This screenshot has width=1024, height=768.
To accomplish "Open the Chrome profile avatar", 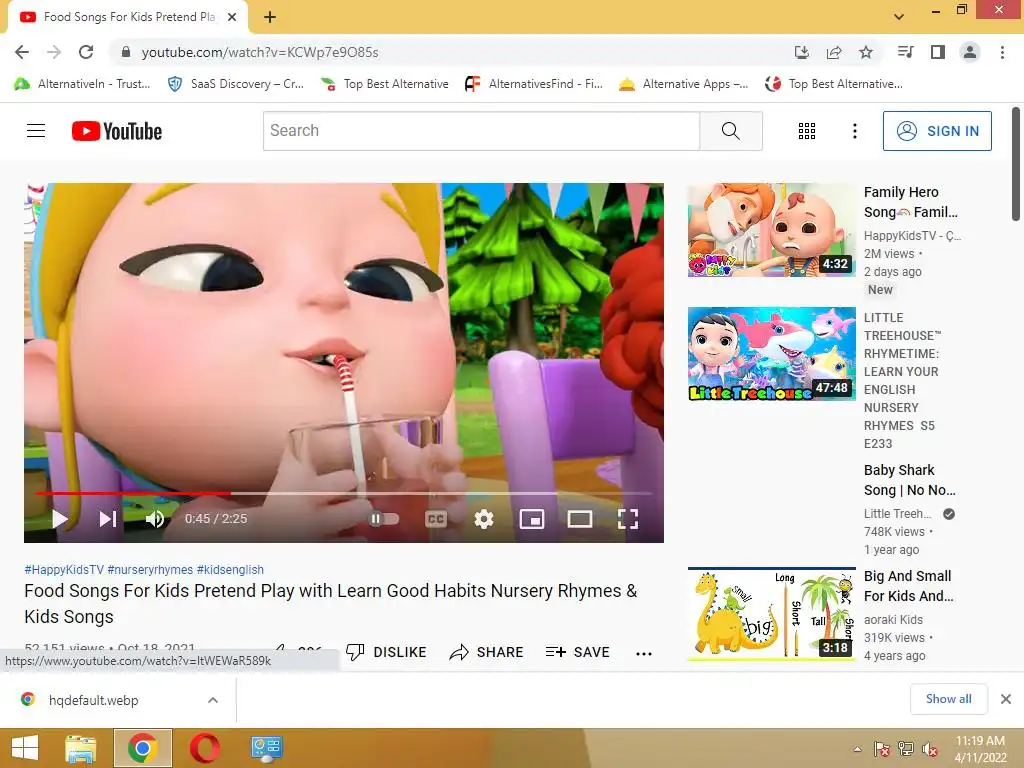I will (x=970, y=52).
